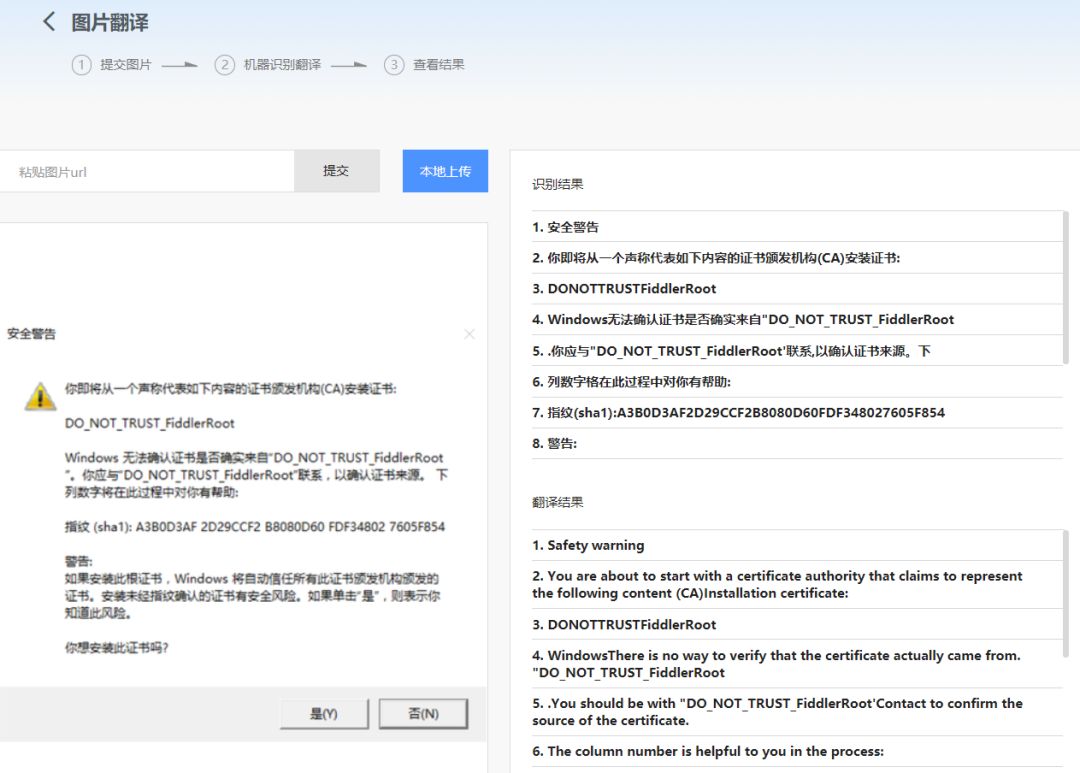This screenshot has height=773, width=1080.
Task: Select recognized row '1. 安全警告'
Action: pos(797,227)
